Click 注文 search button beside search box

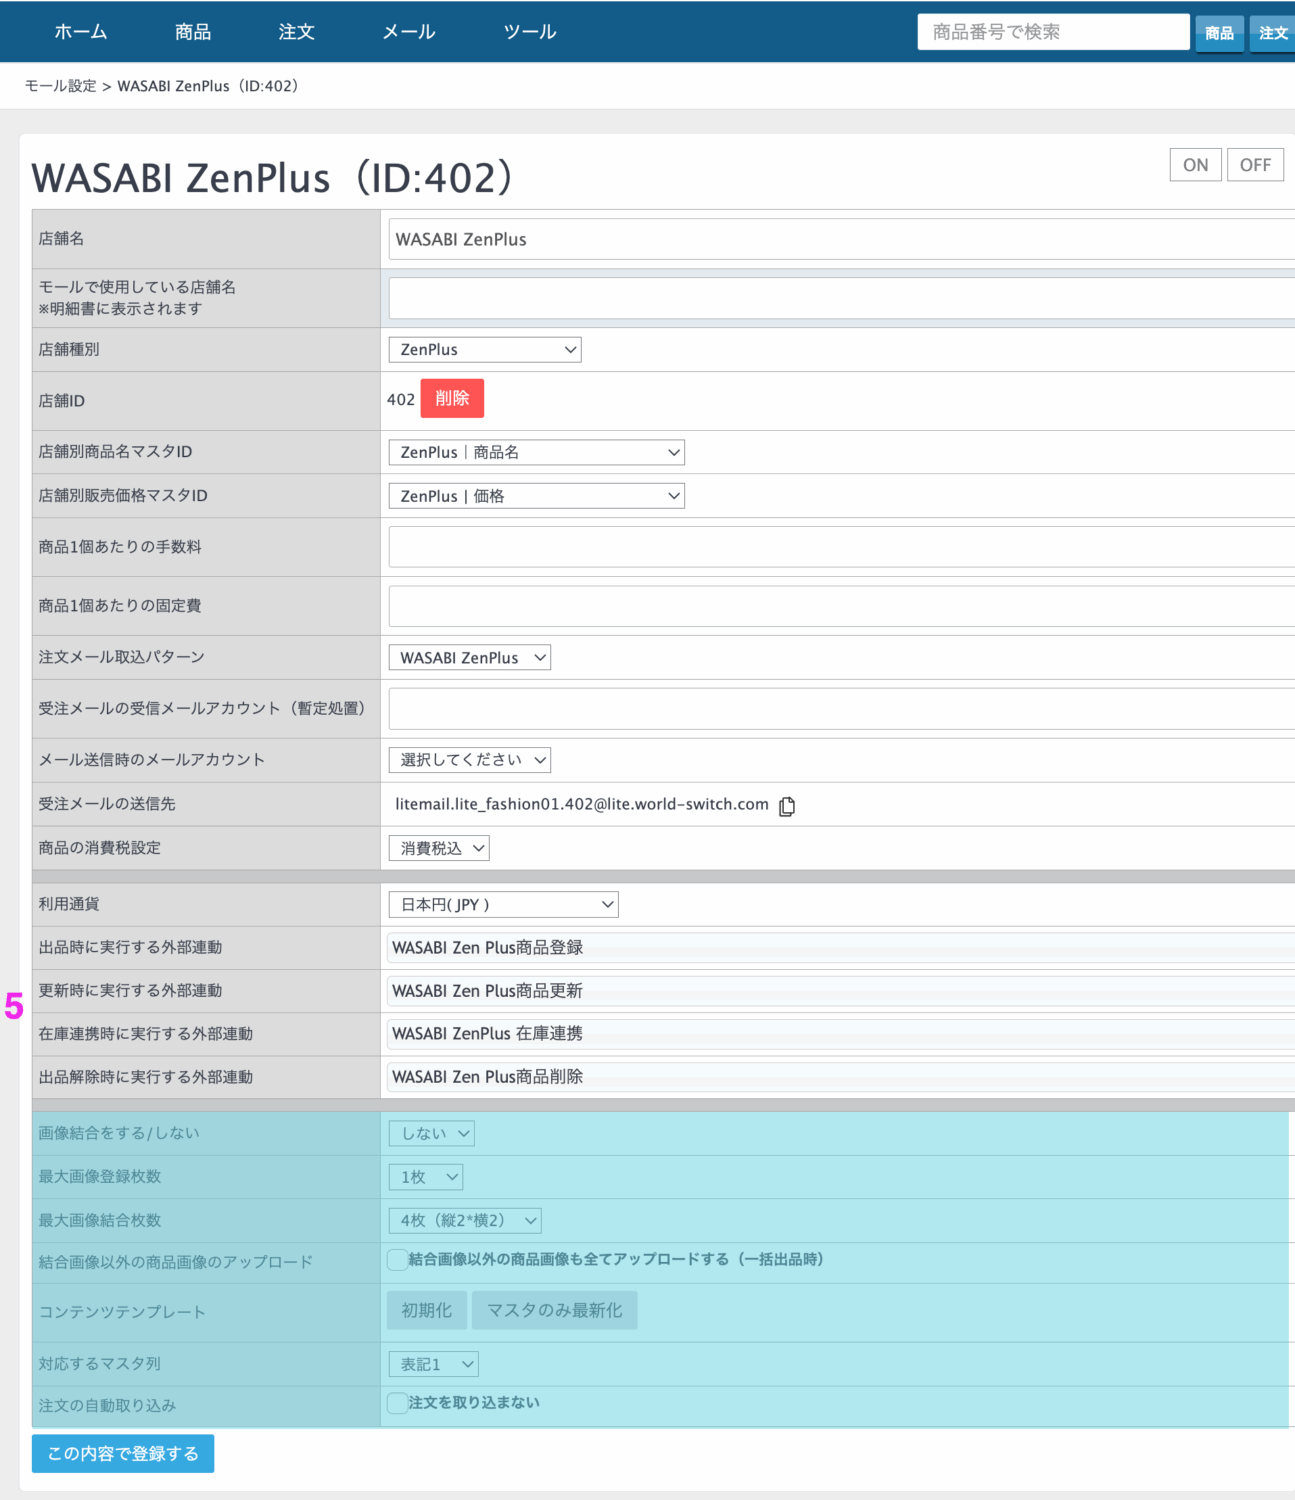[x=1272, y=33]
